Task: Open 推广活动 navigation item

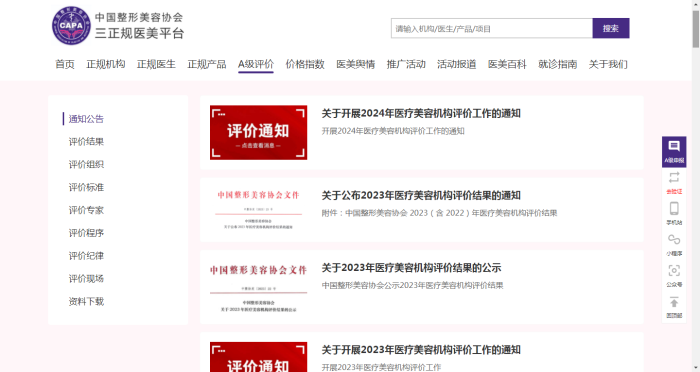Action: [406, 64]
